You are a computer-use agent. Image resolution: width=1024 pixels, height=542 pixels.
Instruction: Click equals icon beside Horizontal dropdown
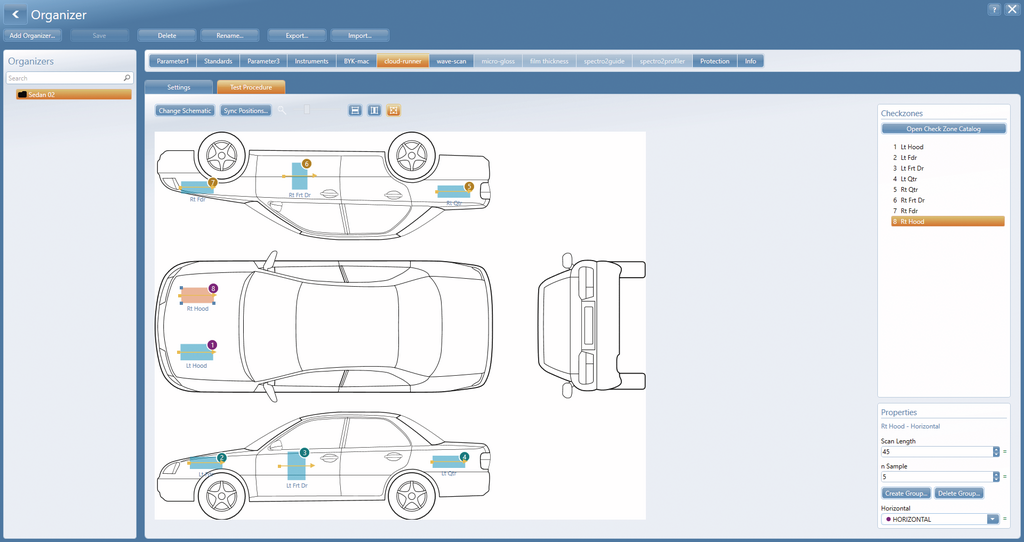[x=1005, y=519]
